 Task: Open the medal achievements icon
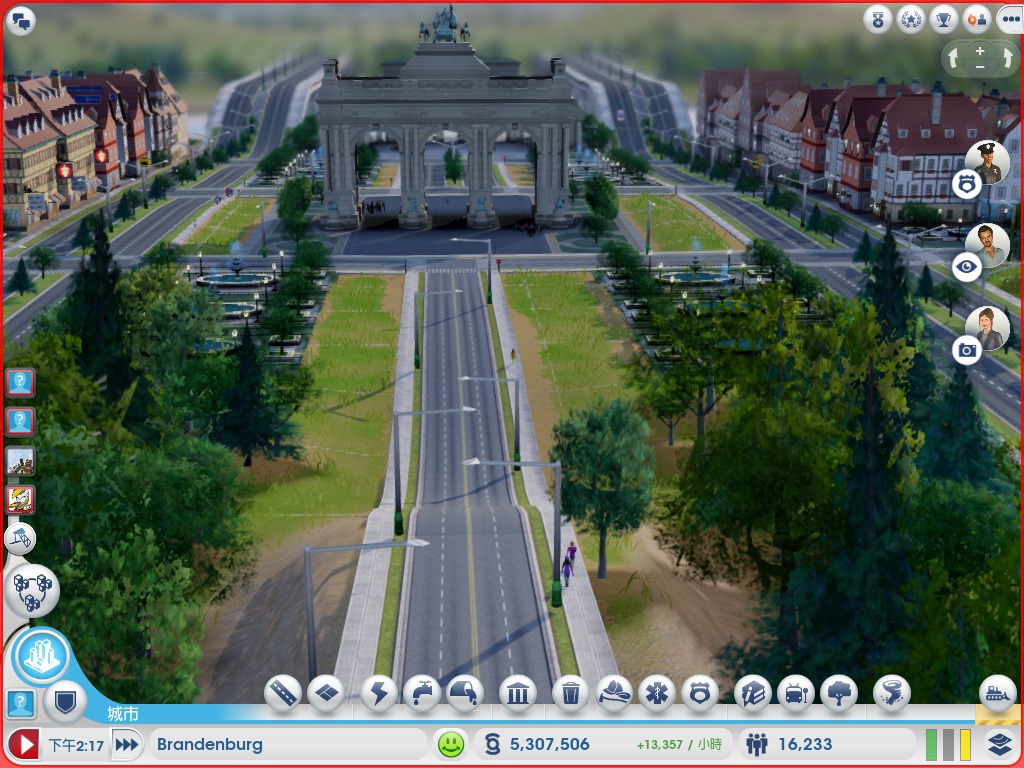(877, 20)
